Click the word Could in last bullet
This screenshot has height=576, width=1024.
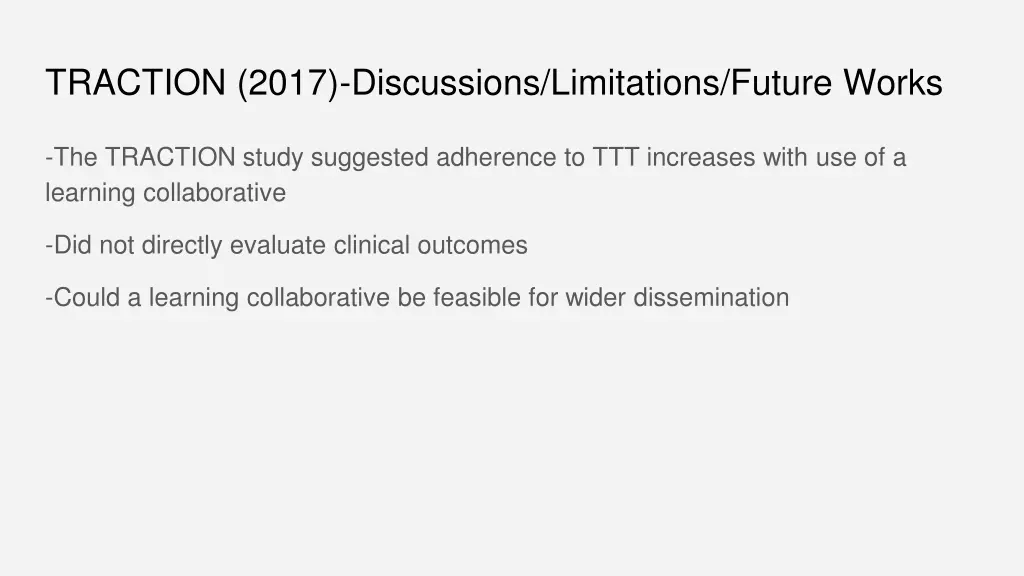[x=87, y=298]
